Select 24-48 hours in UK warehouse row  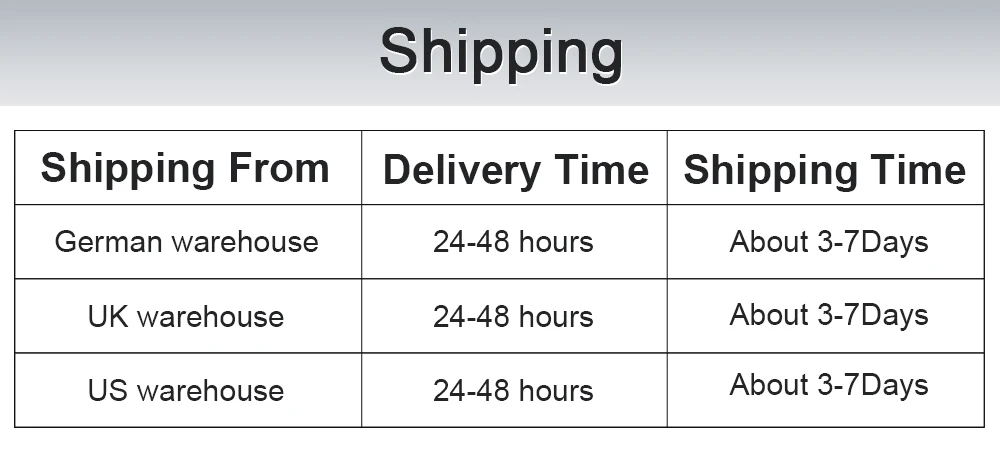point(513,316)
